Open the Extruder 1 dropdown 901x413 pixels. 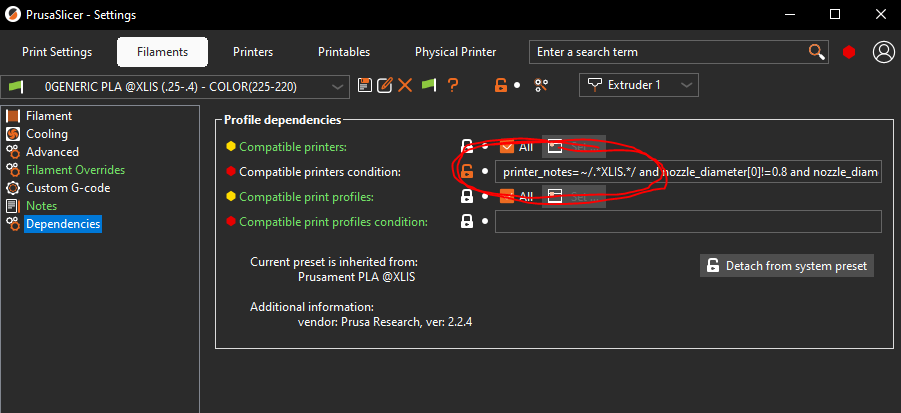[x=639, y=85]
